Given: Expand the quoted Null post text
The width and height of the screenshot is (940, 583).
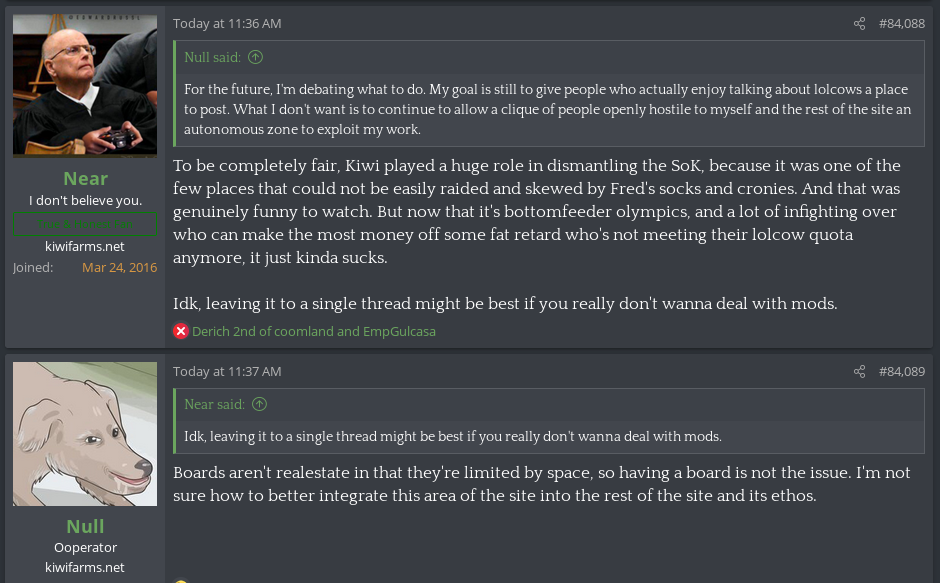Looking at the screenshot, I should tap(546, 109).
